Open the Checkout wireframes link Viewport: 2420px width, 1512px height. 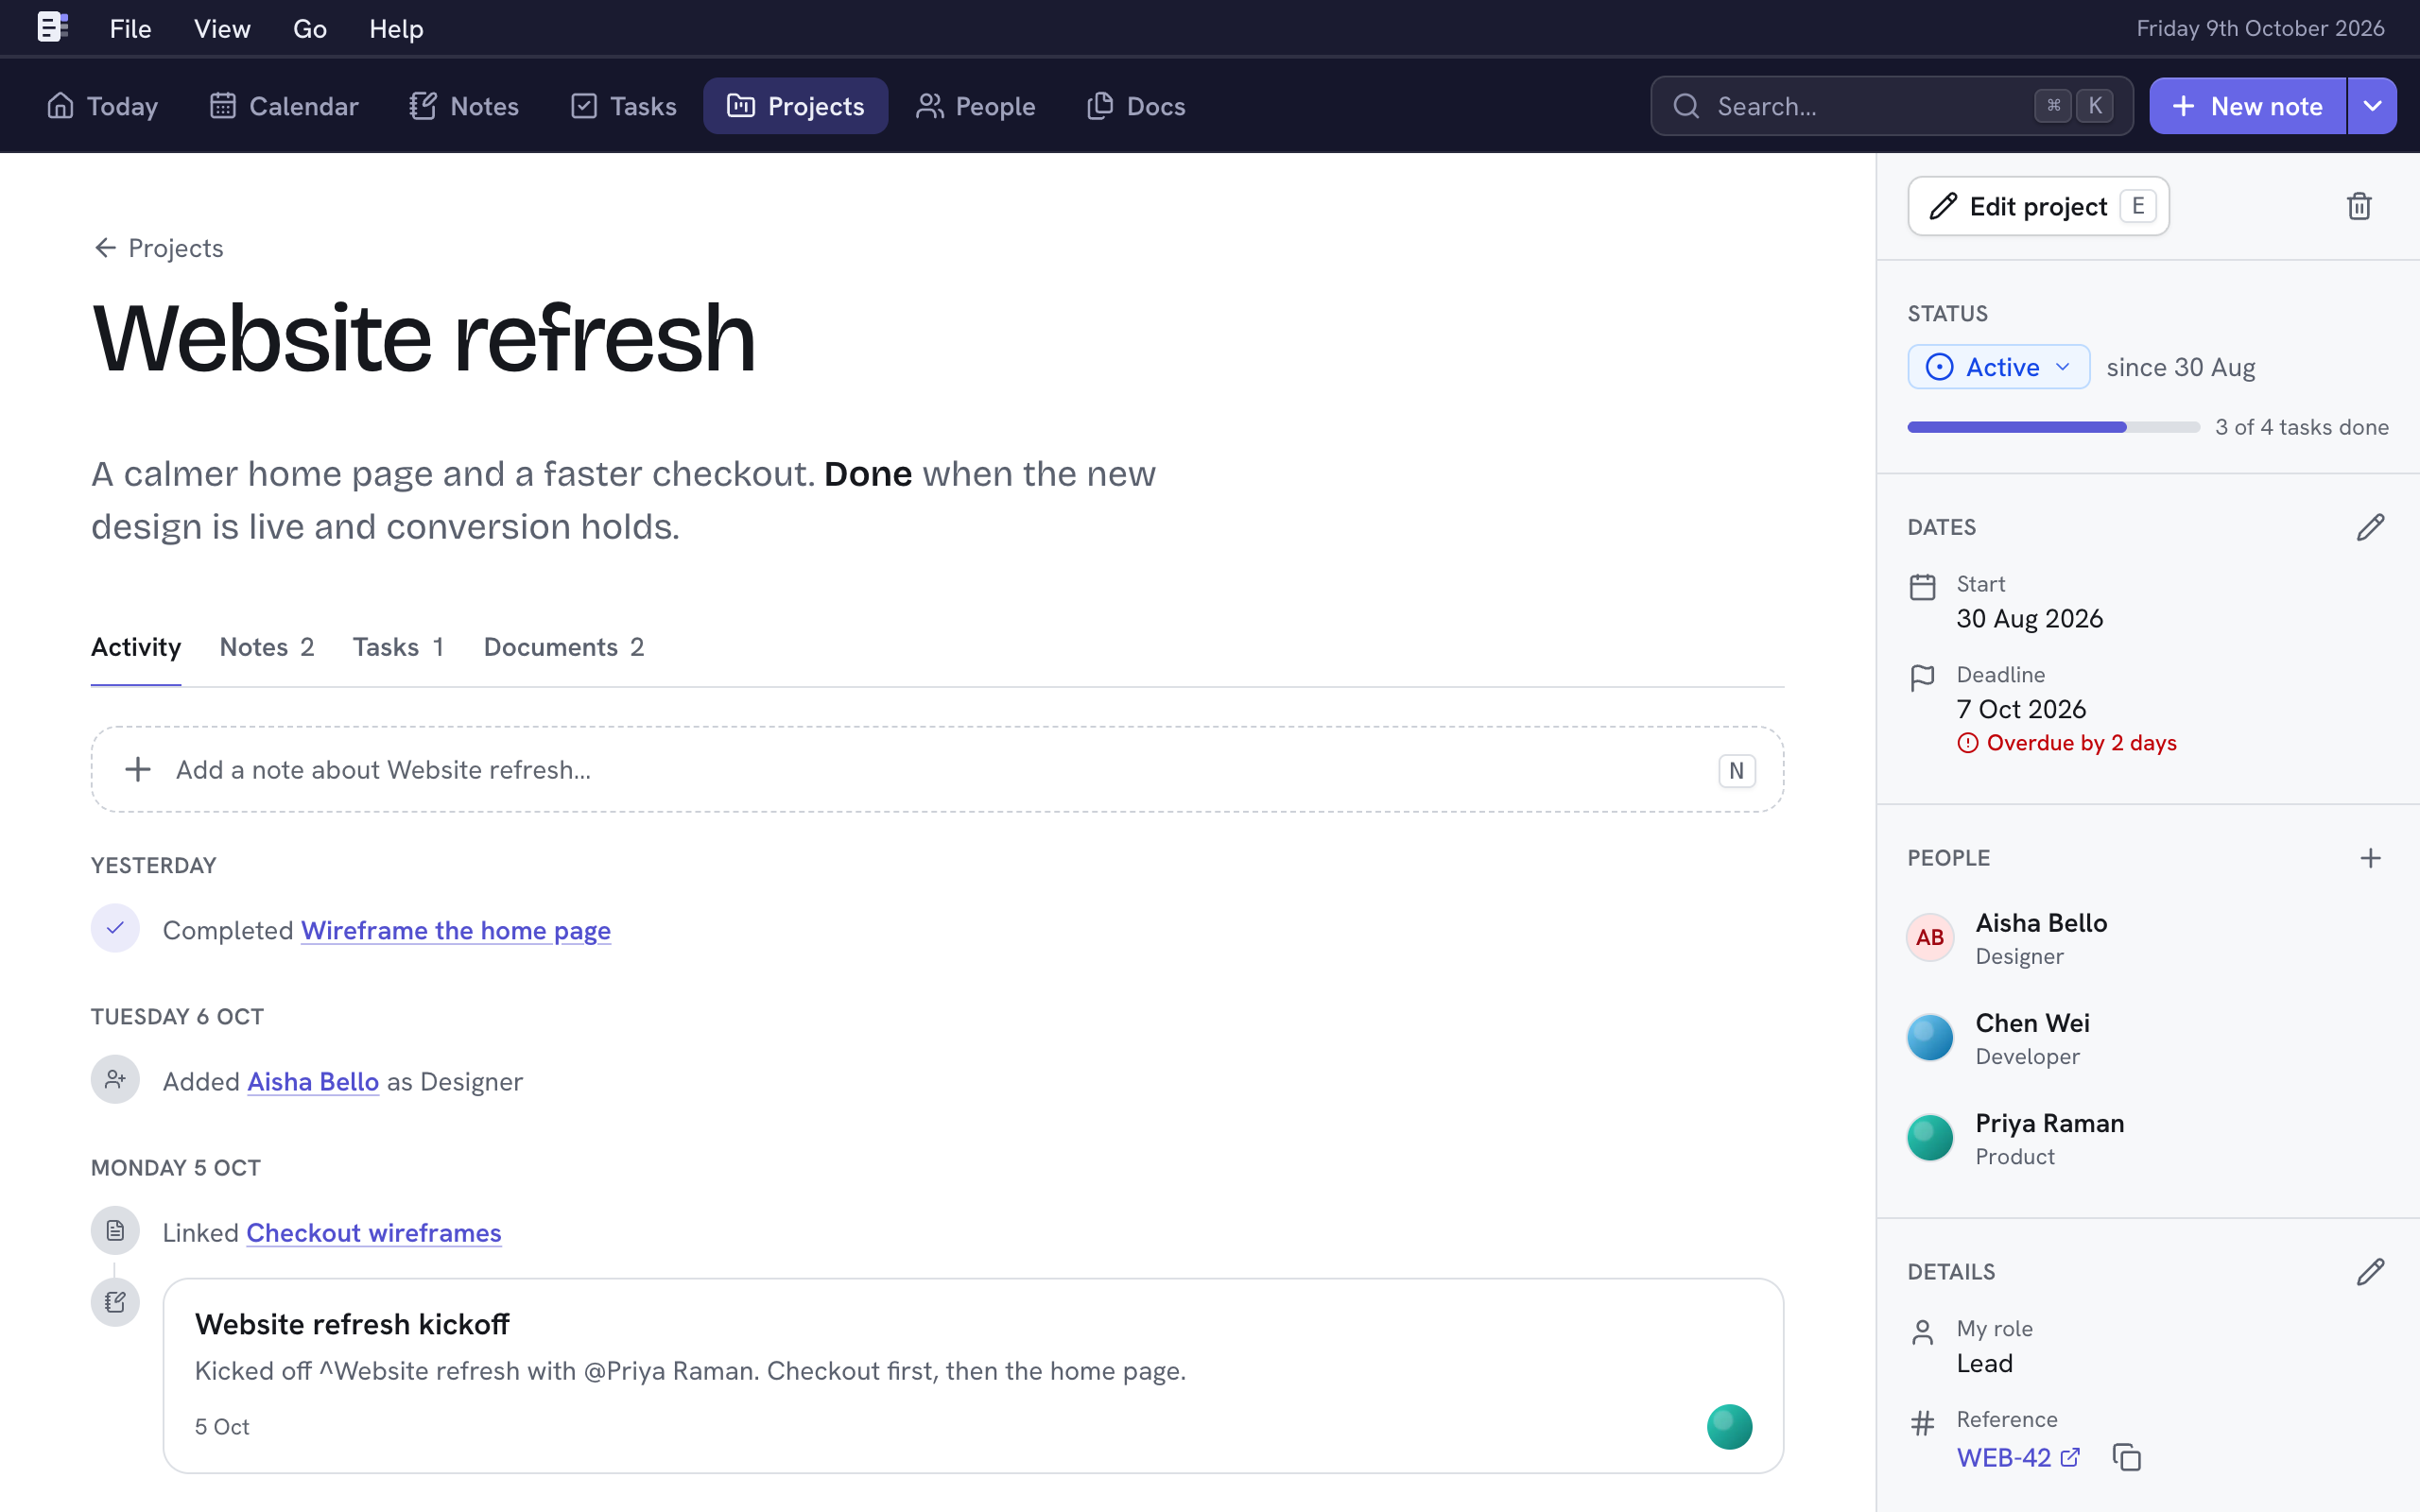374,1232
